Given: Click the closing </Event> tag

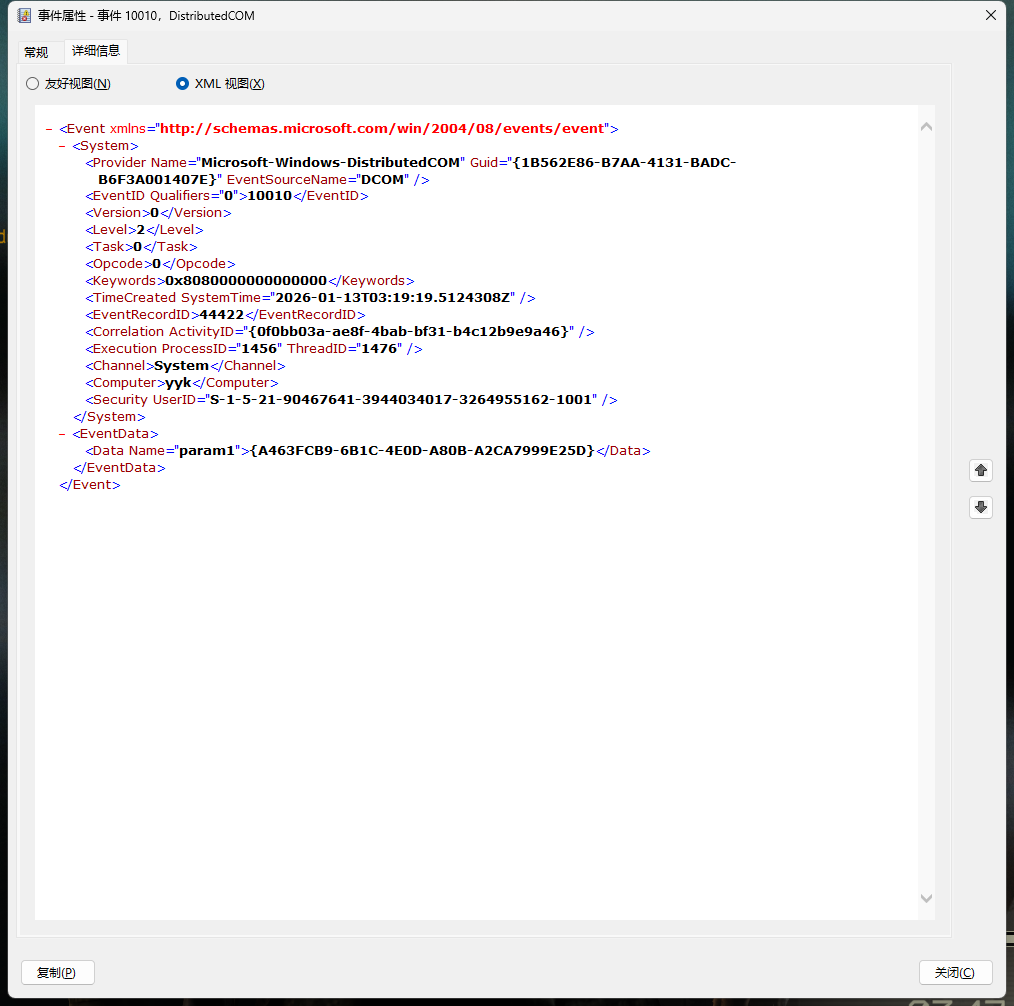Looking at the screenshot, I should click(90, 485).
